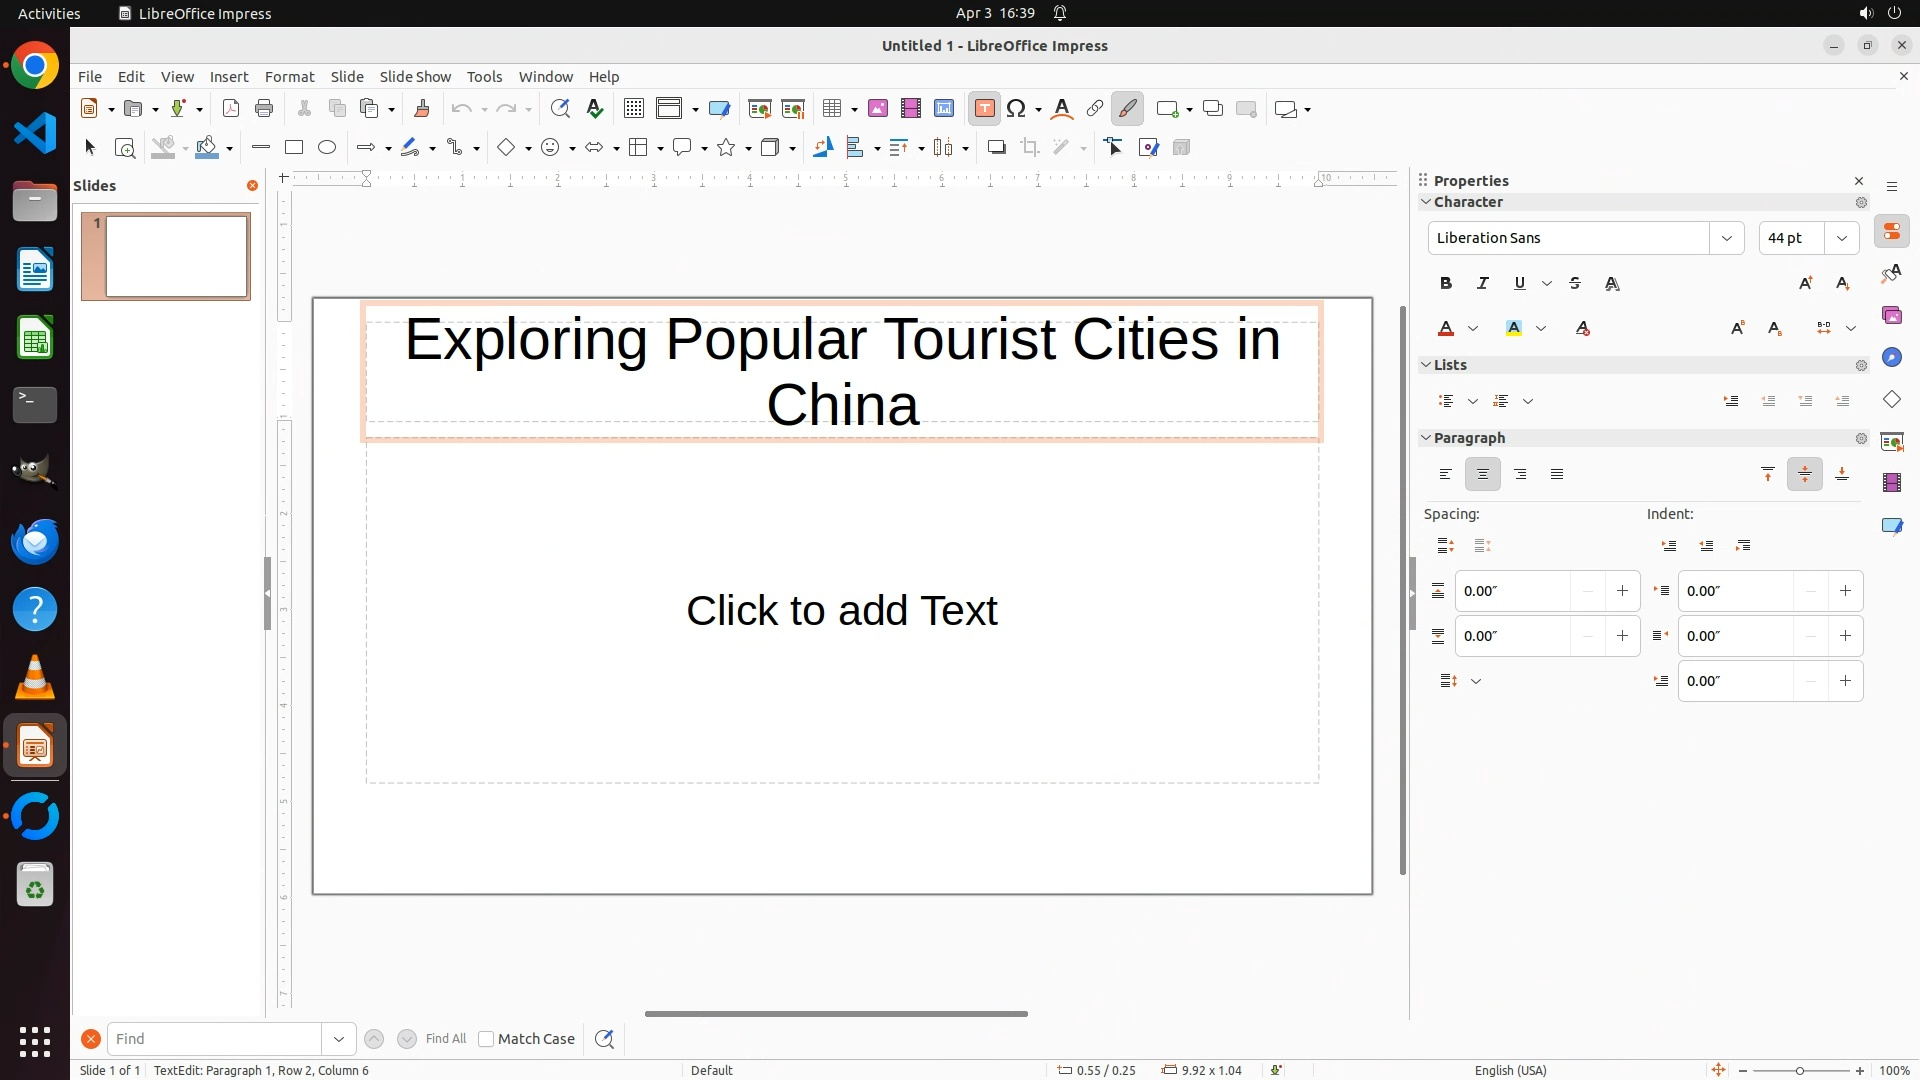Select the Ellipse drawing tool

point(327,148)
